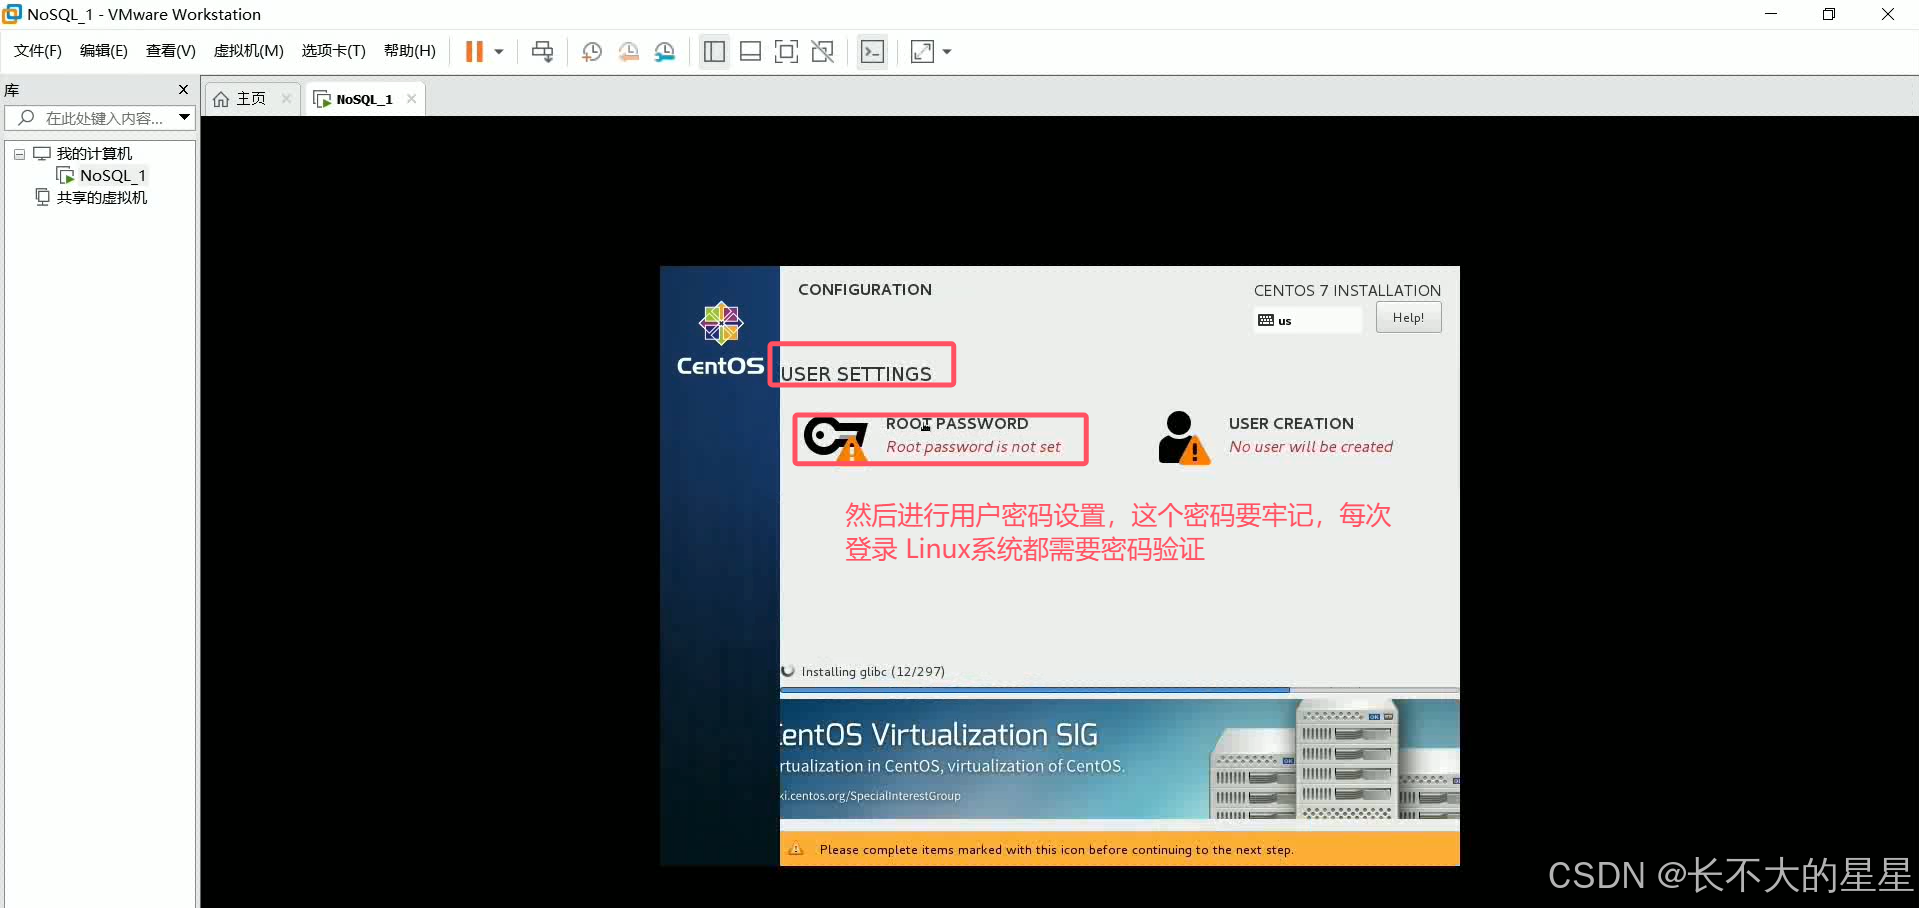Show the console view icon
This screenshot has height=908, width=1919.
(x=872, y=52)
